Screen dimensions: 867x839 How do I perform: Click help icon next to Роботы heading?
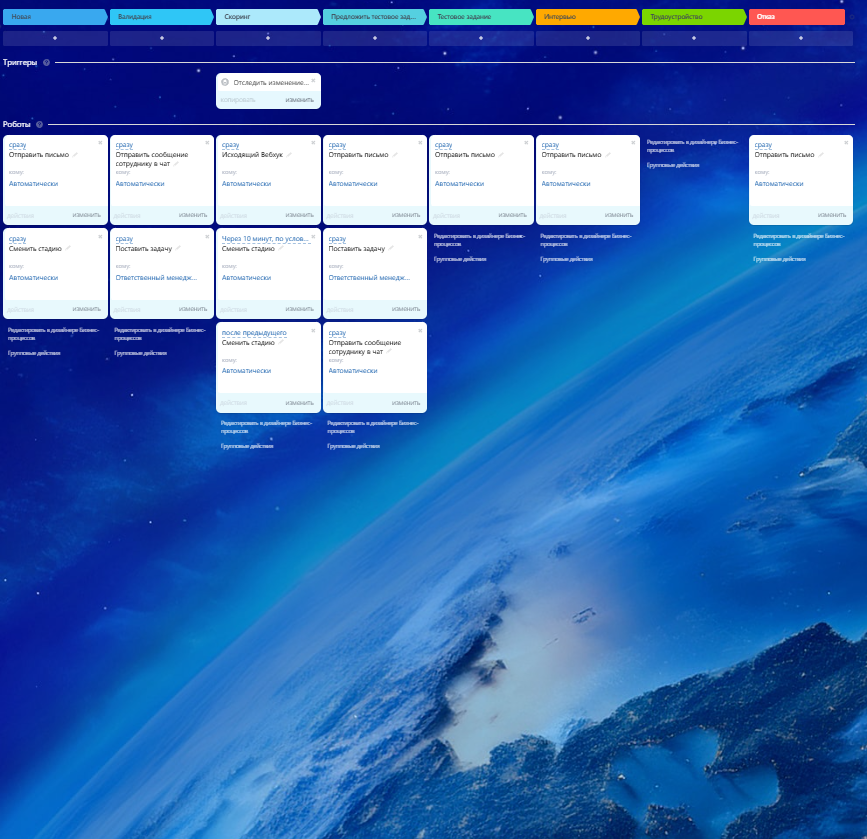point(40,125)
